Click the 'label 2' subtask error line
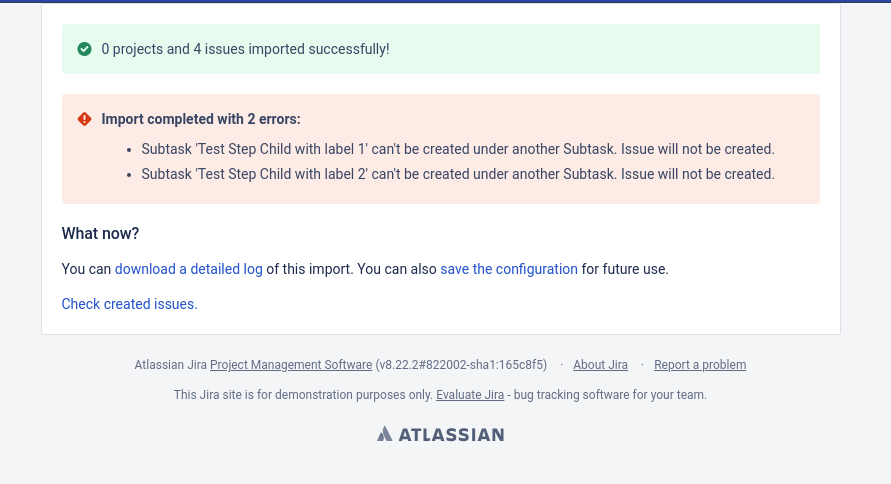 (458, 174)
